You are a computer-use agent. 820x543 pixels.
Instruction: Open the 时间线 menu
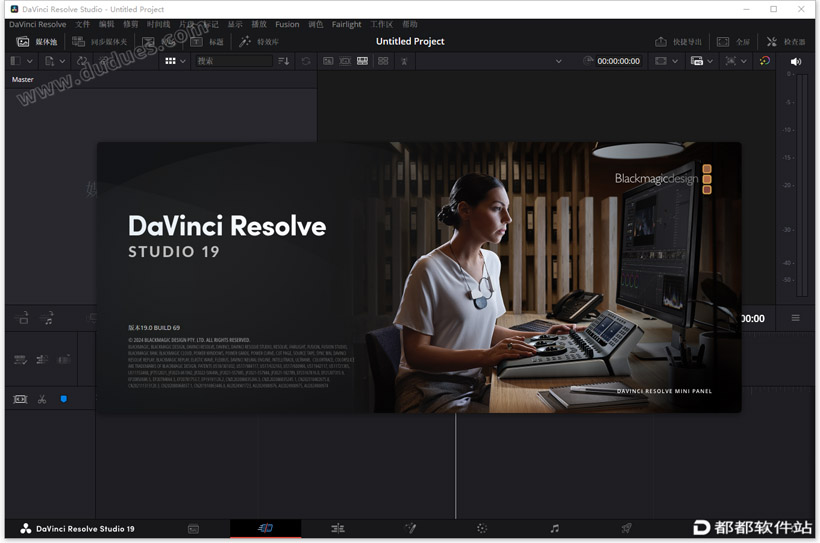(x=158, y=24)
